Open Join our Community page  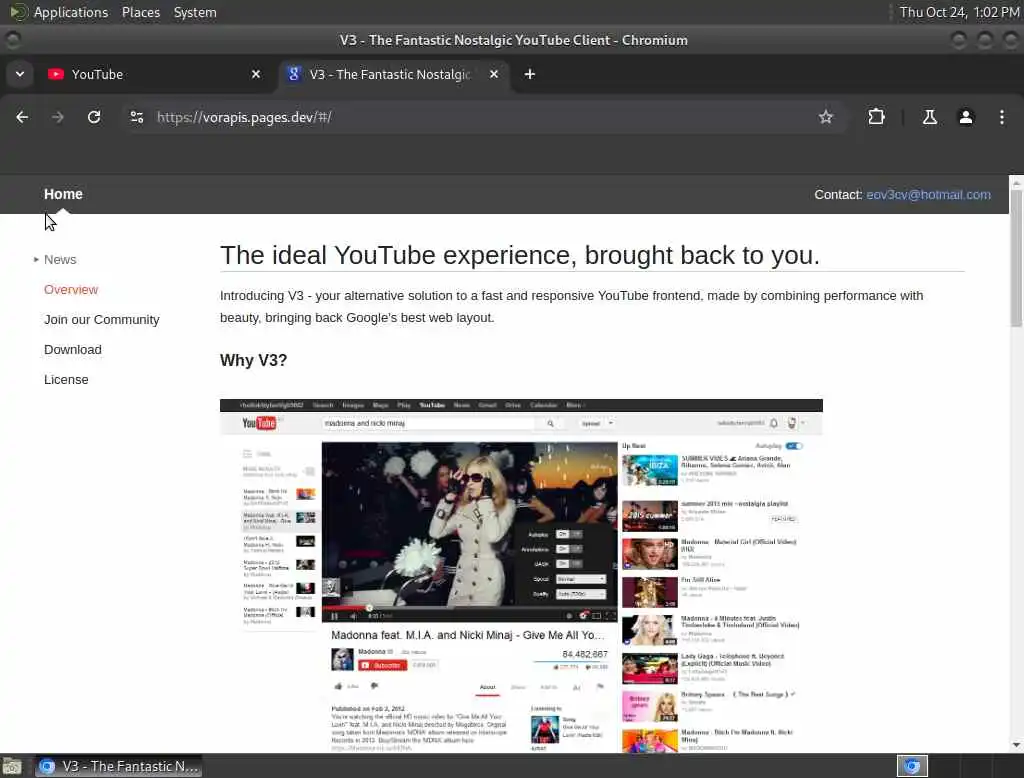pyautogui.click(x=101, y=319)
